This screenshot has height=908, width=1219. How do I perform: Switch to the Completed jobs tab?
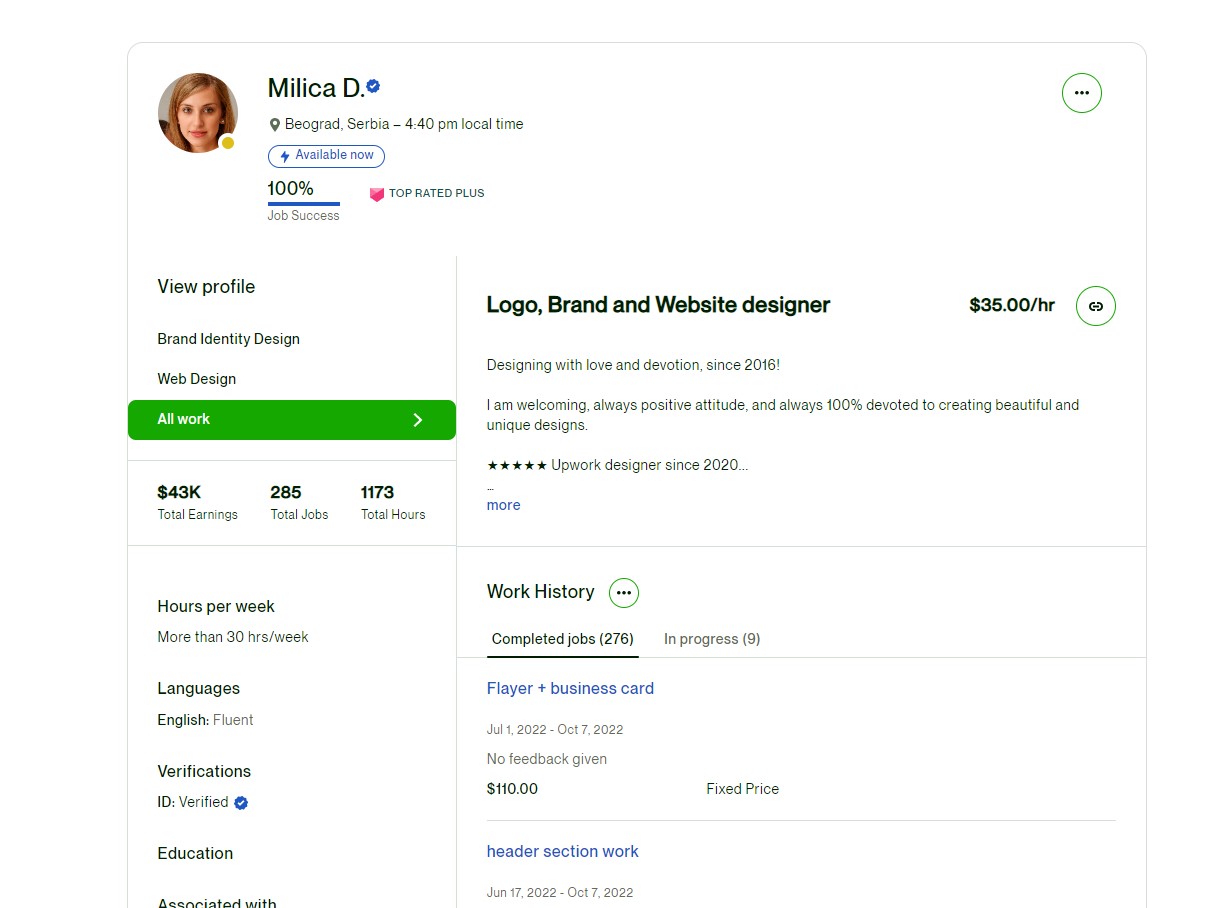tap(562, 639)
